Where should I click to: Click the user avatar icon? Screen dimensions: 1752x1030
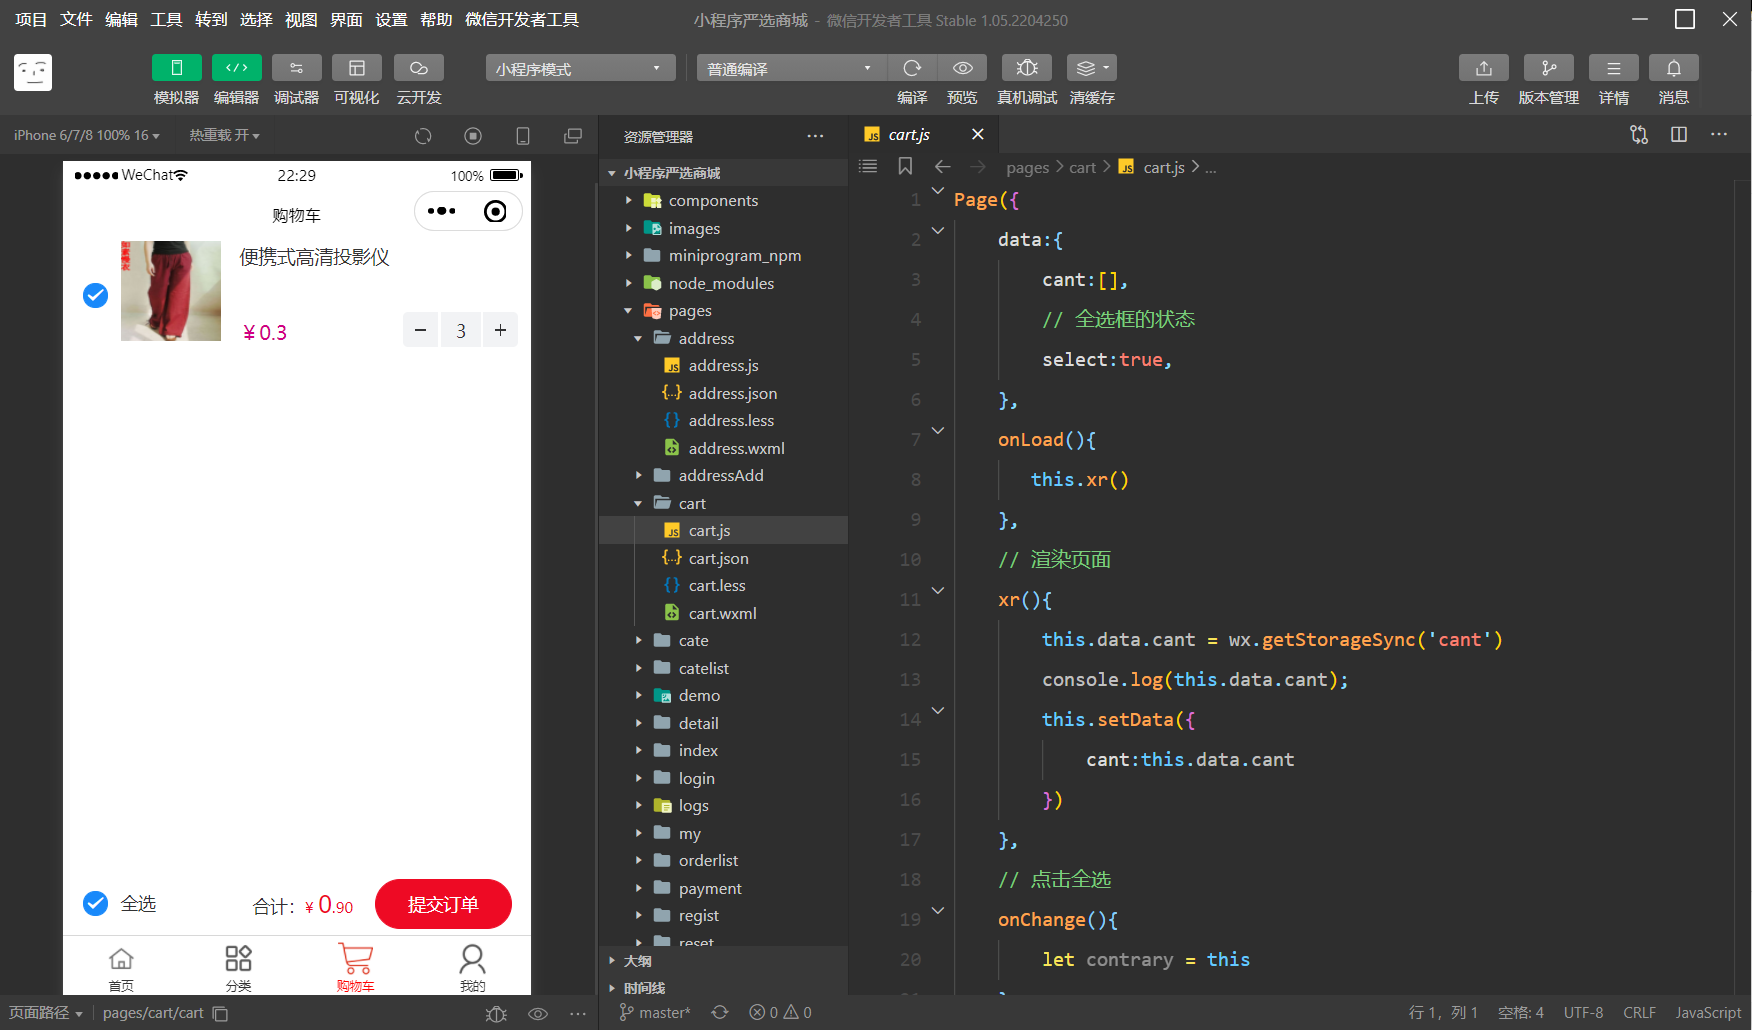coord(33,72)
